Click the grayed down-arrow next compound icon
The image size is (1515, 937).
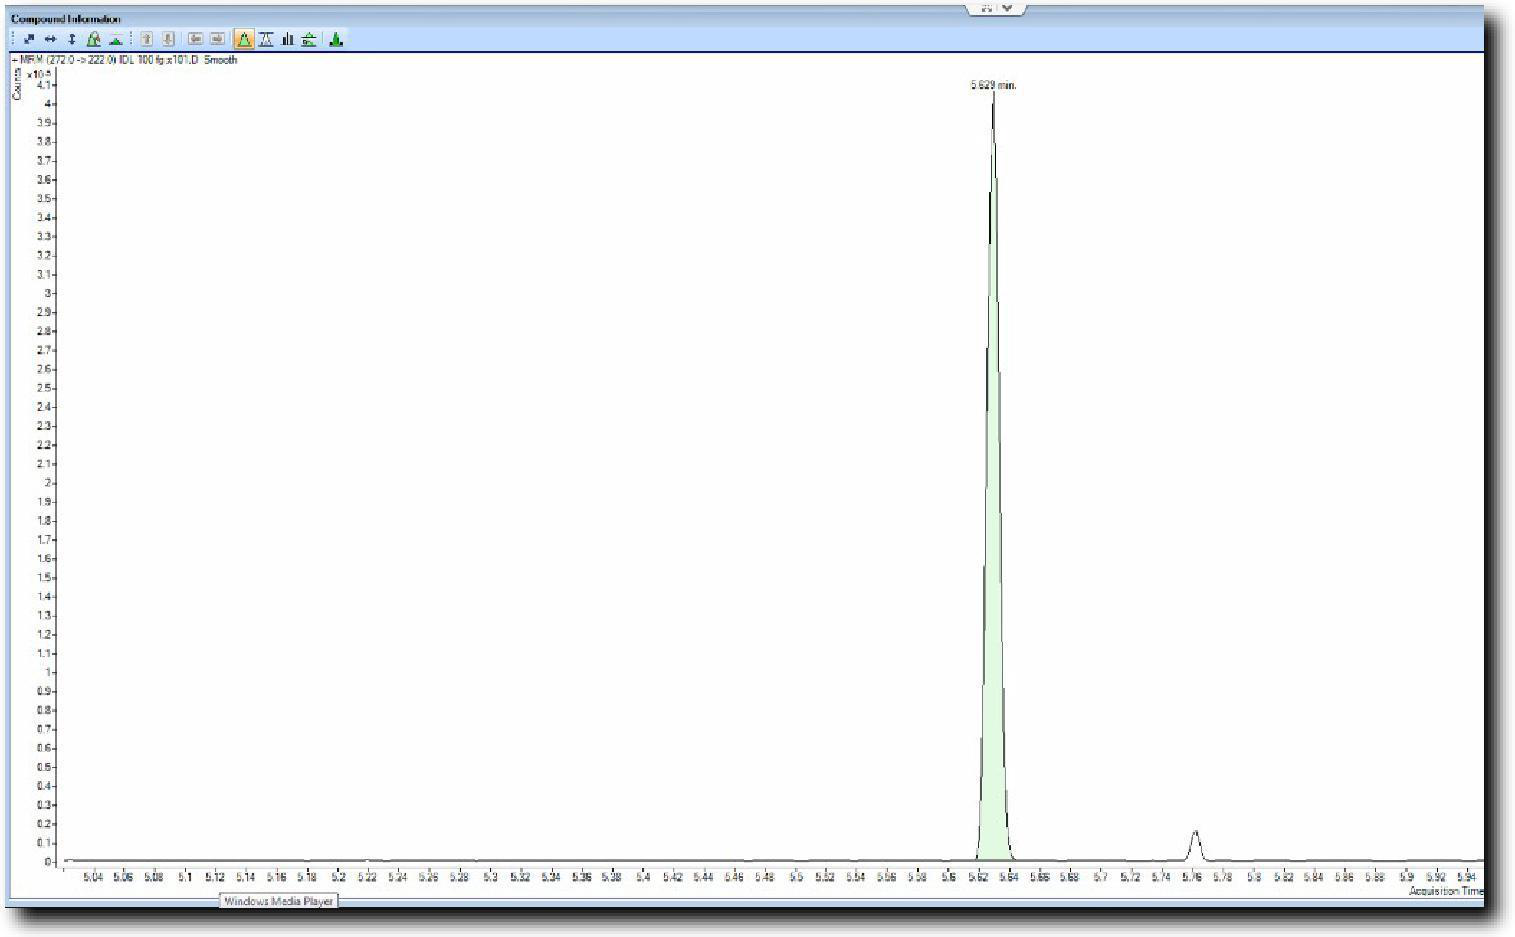click(x=168, y=39)
